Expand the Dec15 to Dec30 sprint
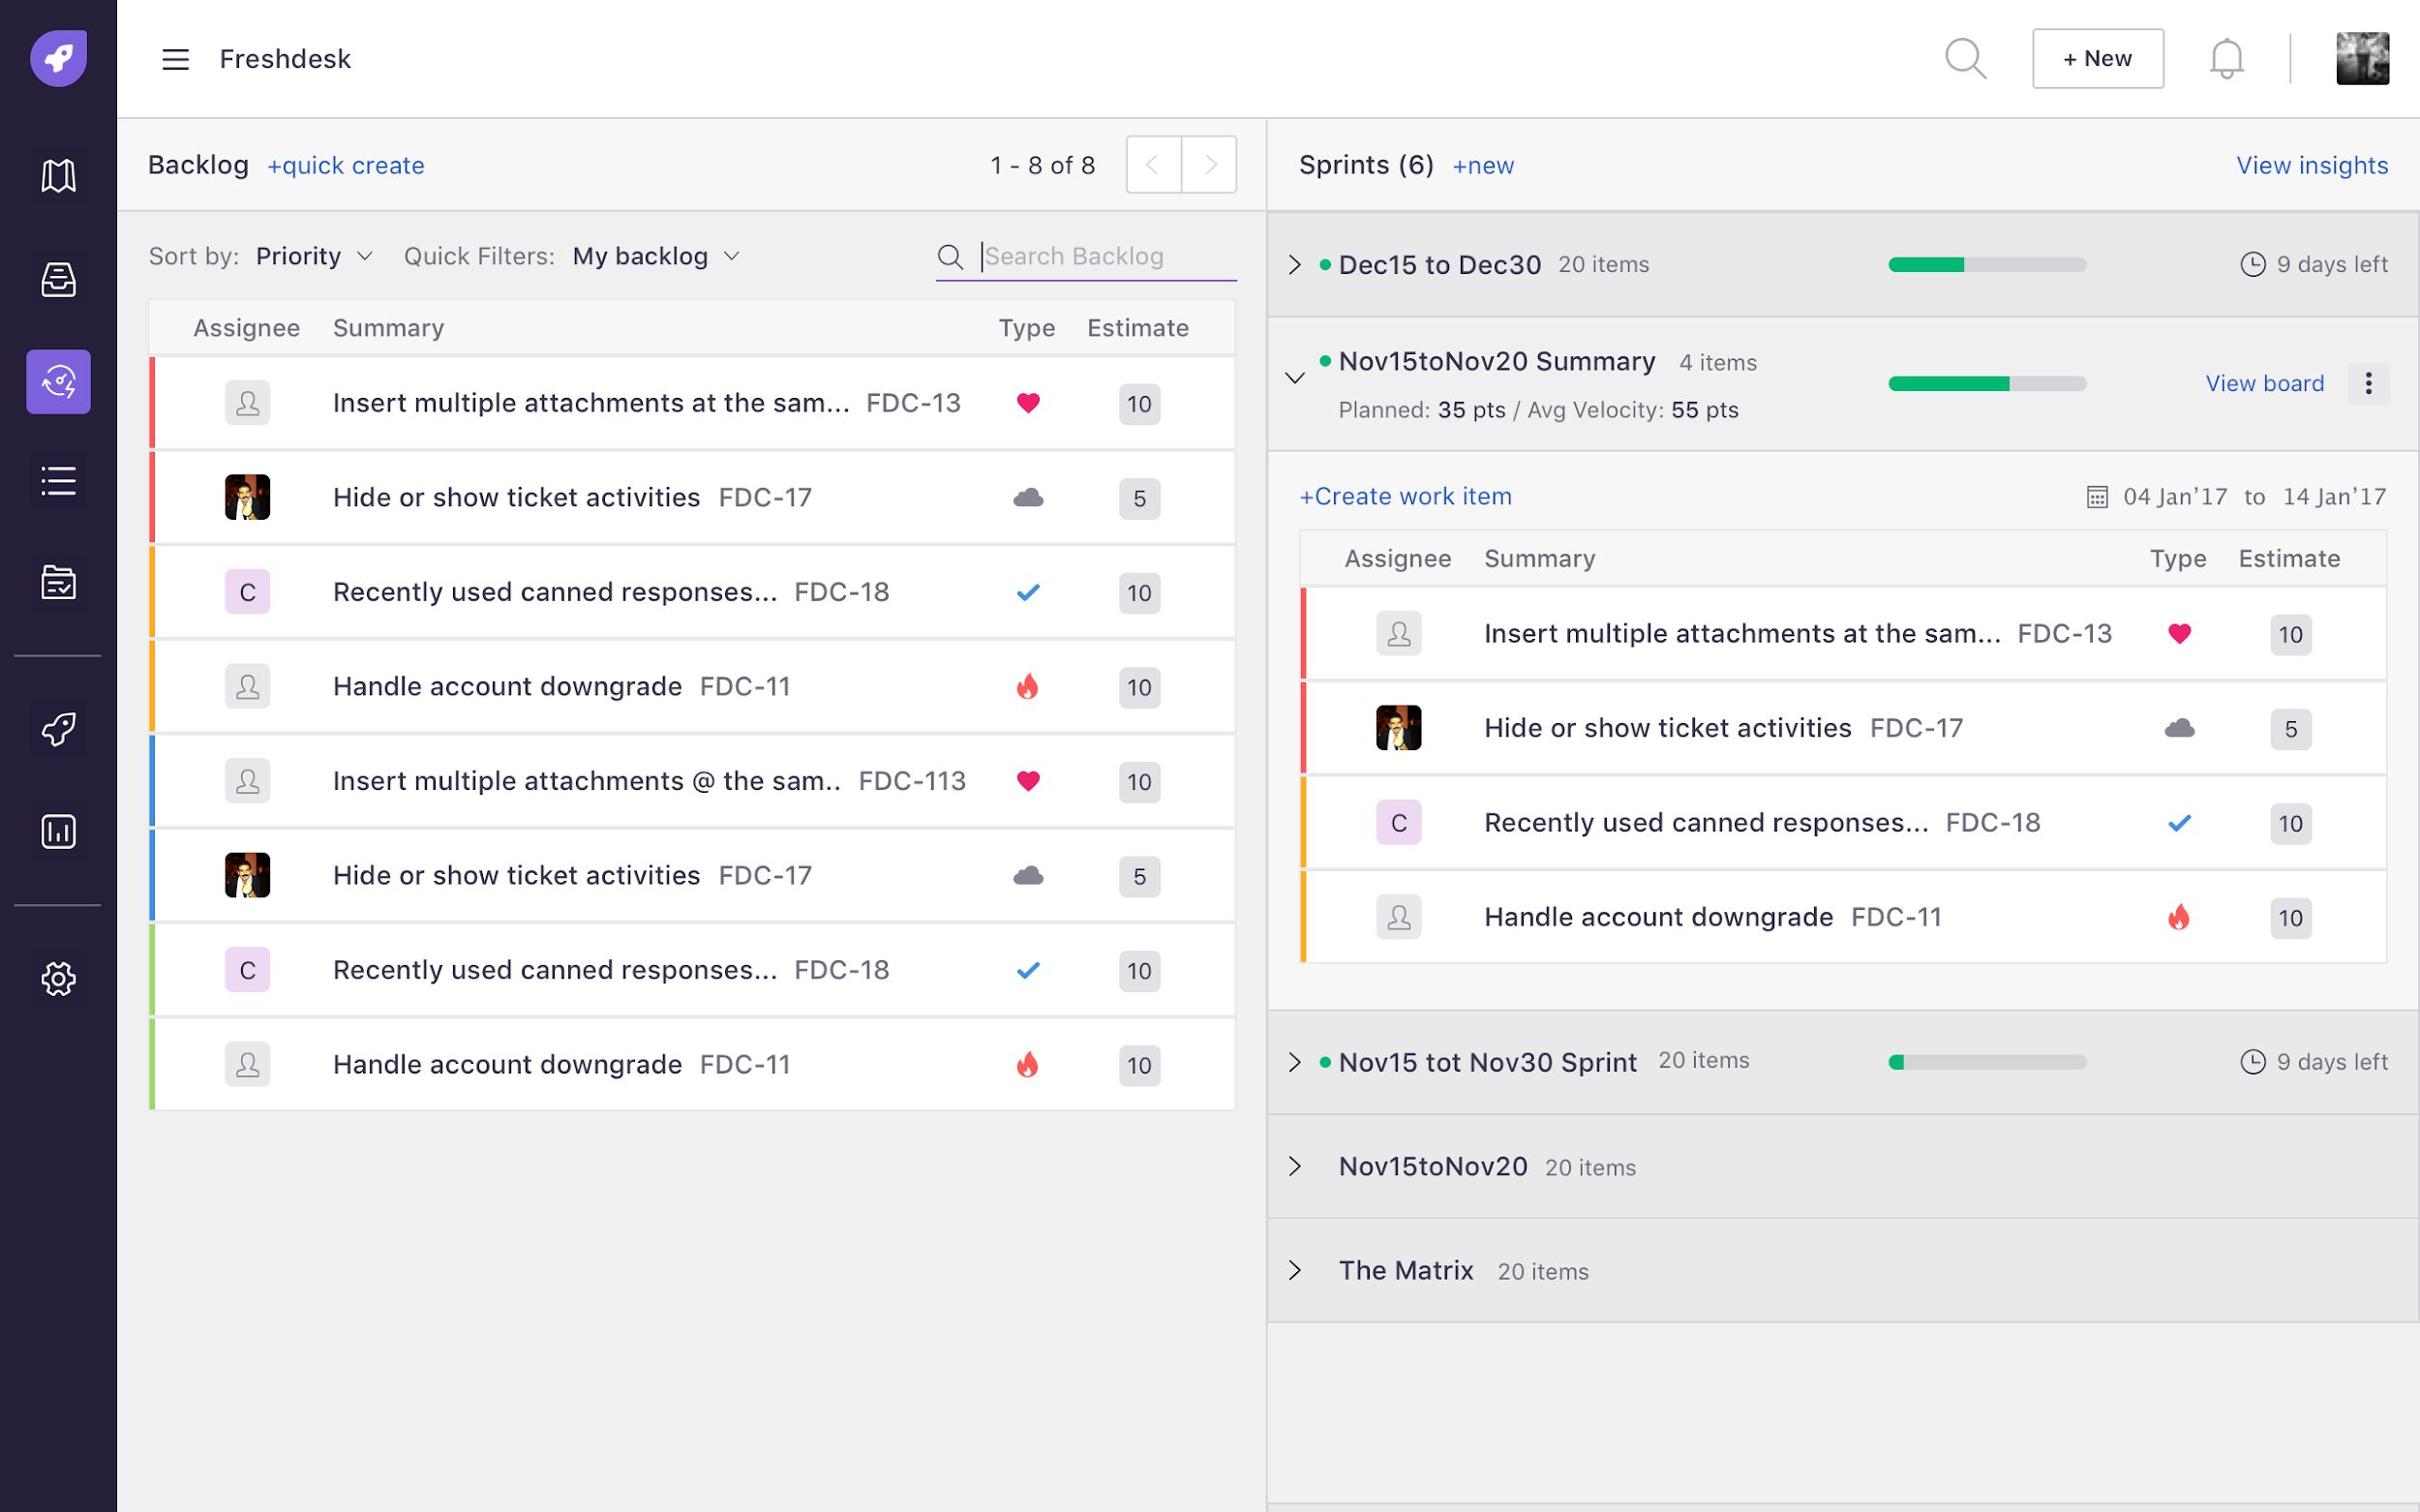Viewport: 2420px width, 1512px height. point(1294,265)
